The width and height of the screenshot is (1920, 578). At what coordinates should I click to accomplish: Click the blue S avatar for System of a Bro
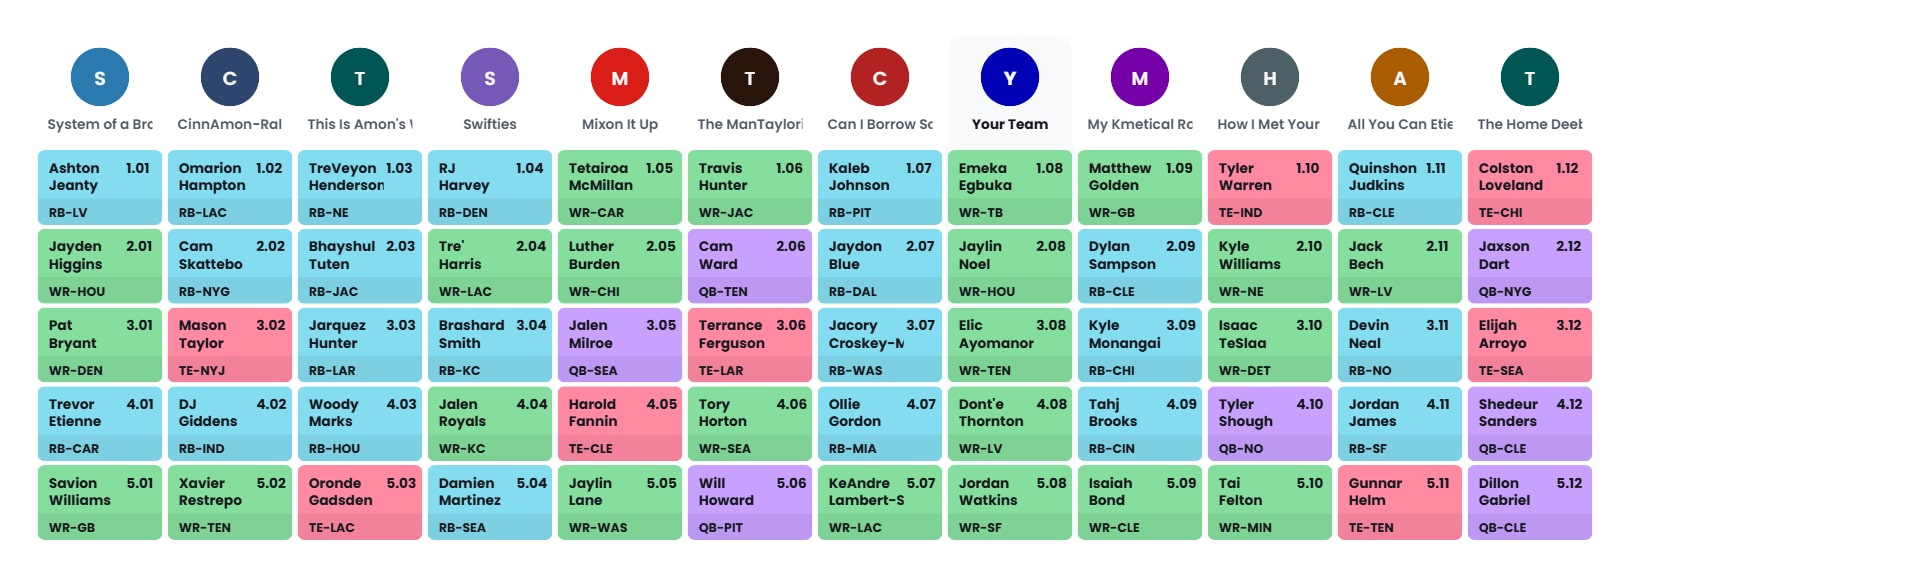[x=100, y=78]
